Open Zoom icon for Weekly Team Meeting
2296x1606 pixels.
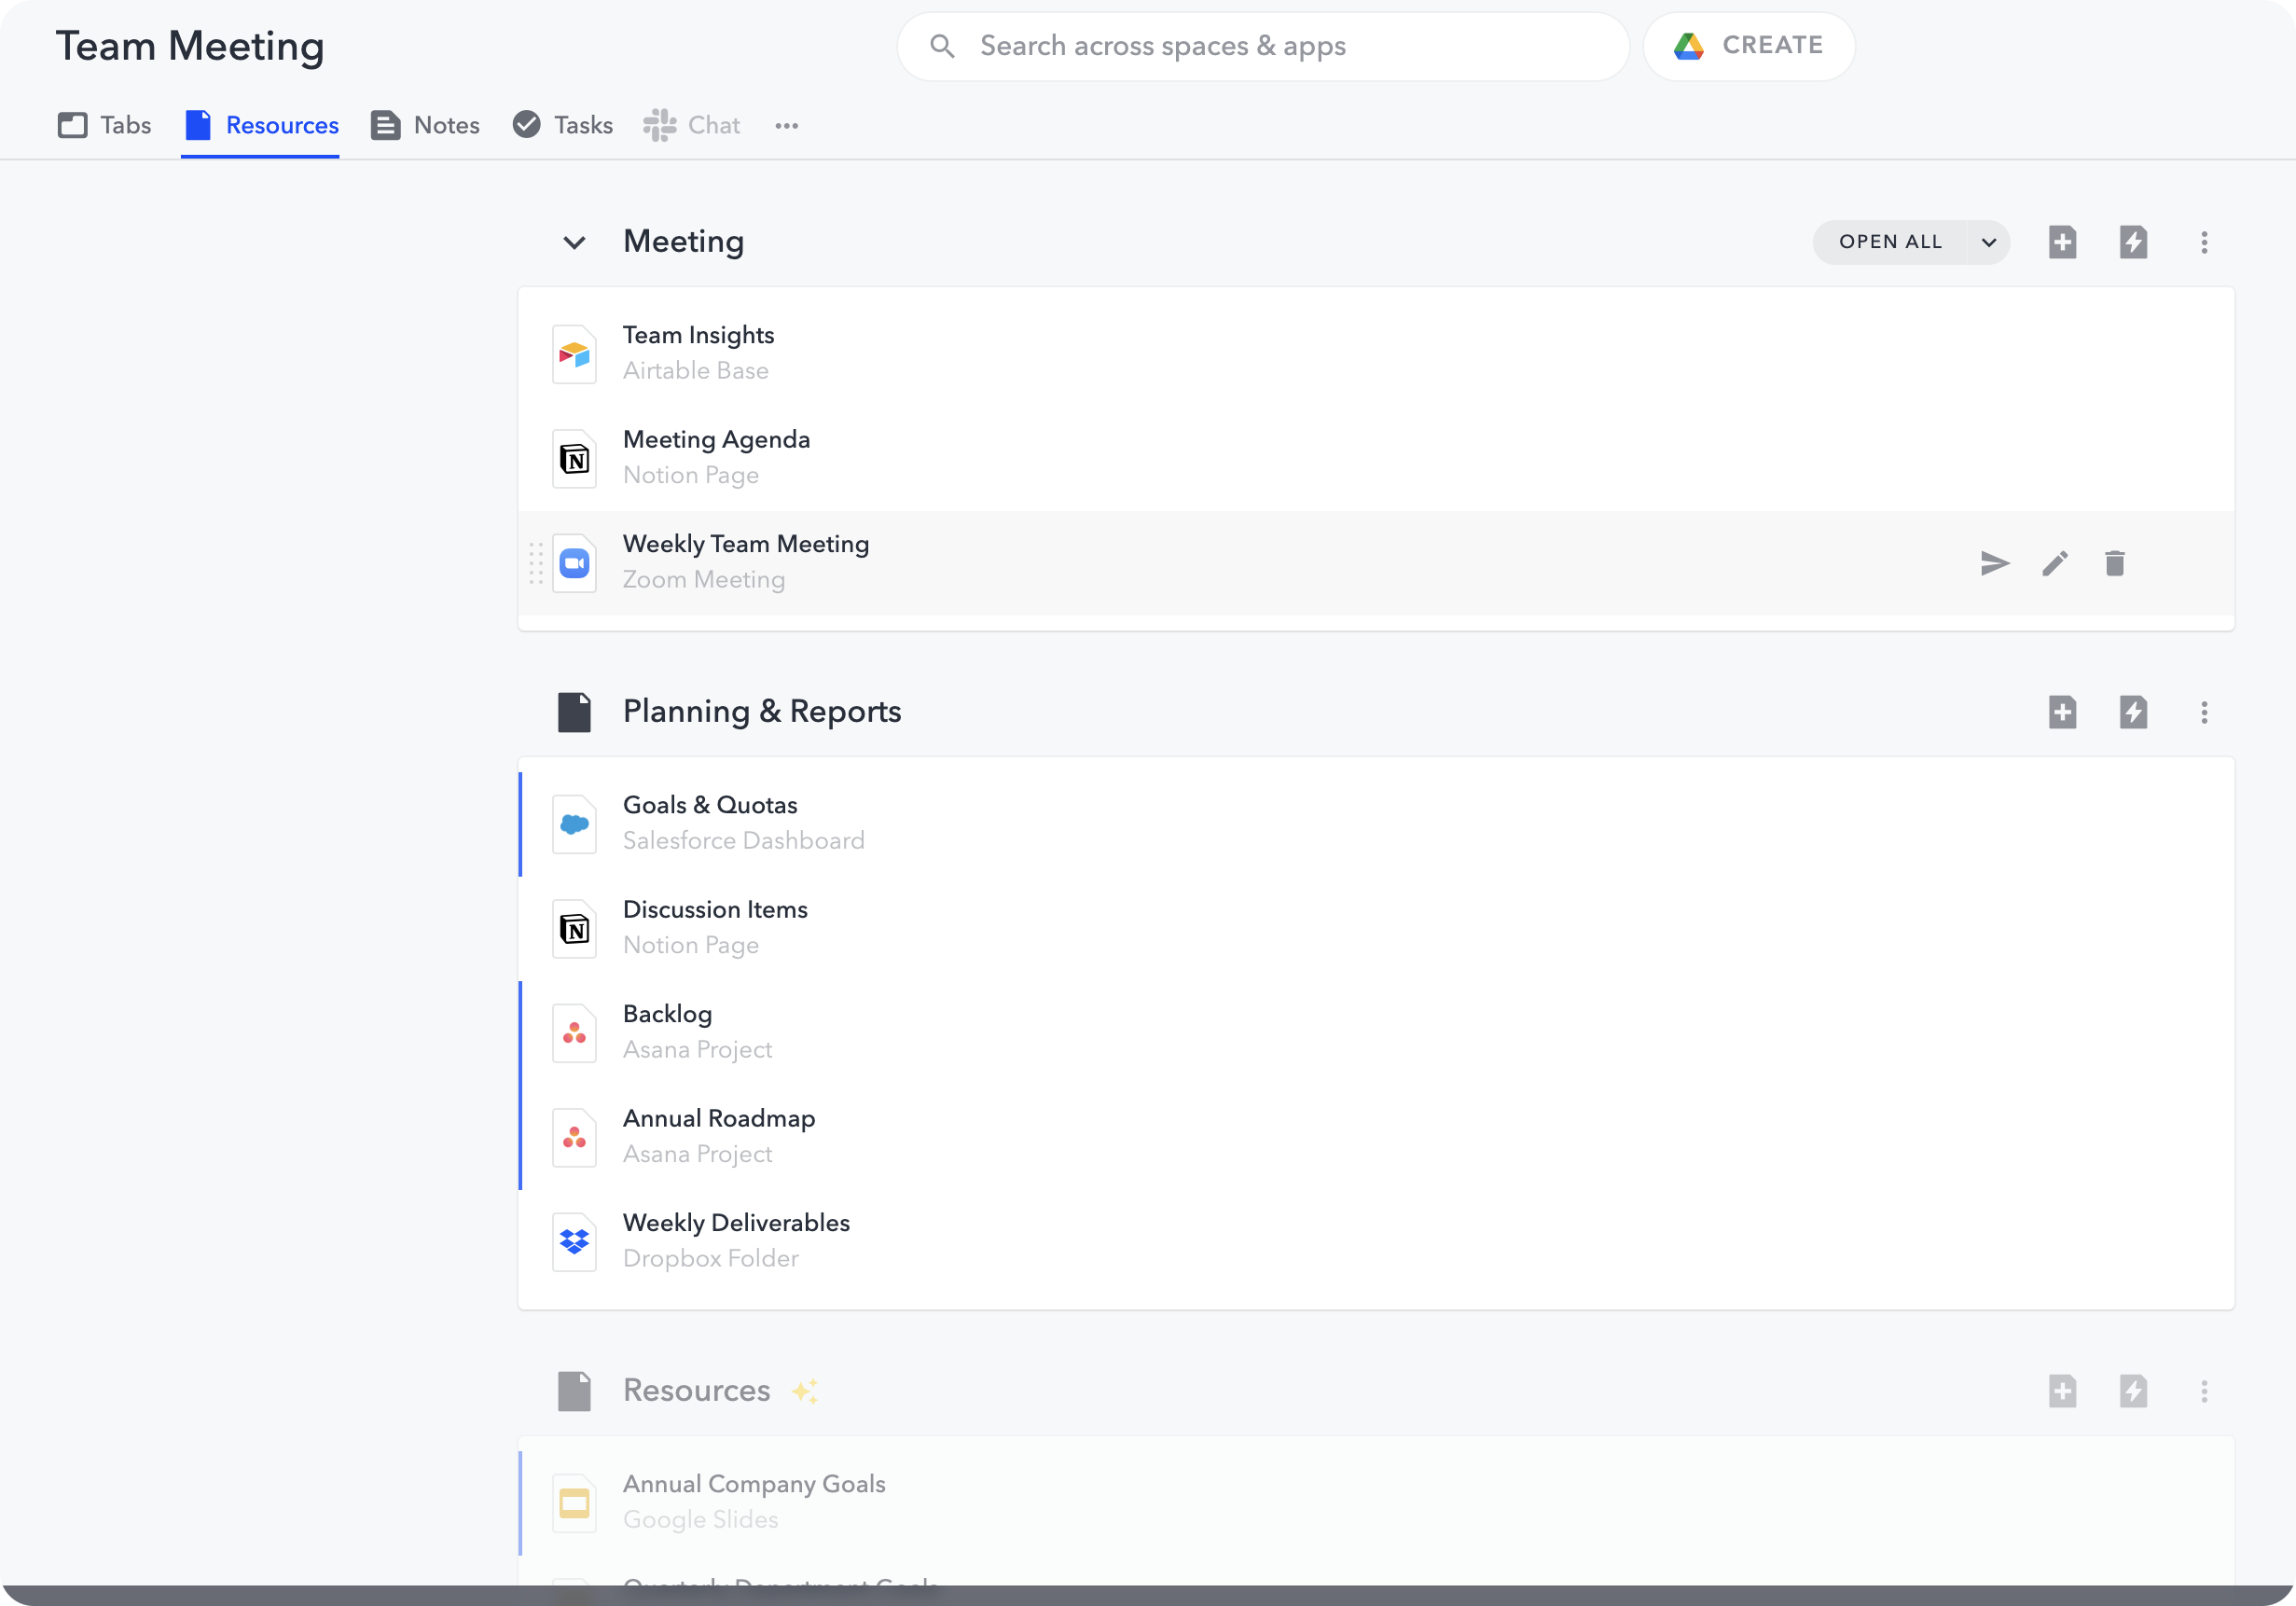[x=574, y=563]
